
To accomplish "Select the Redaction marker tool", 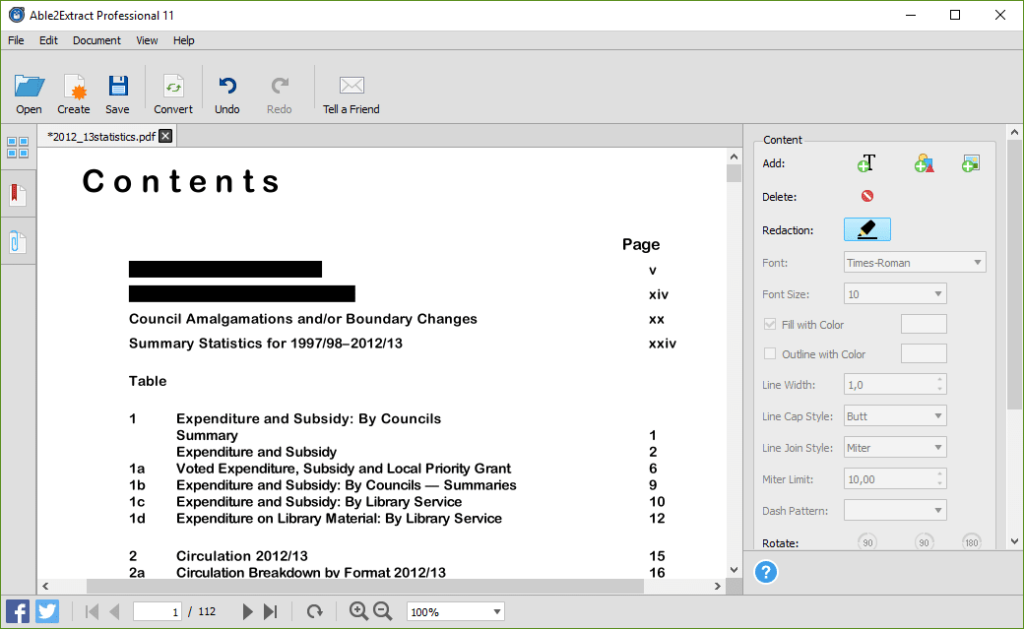I will [x=866, y=229].
